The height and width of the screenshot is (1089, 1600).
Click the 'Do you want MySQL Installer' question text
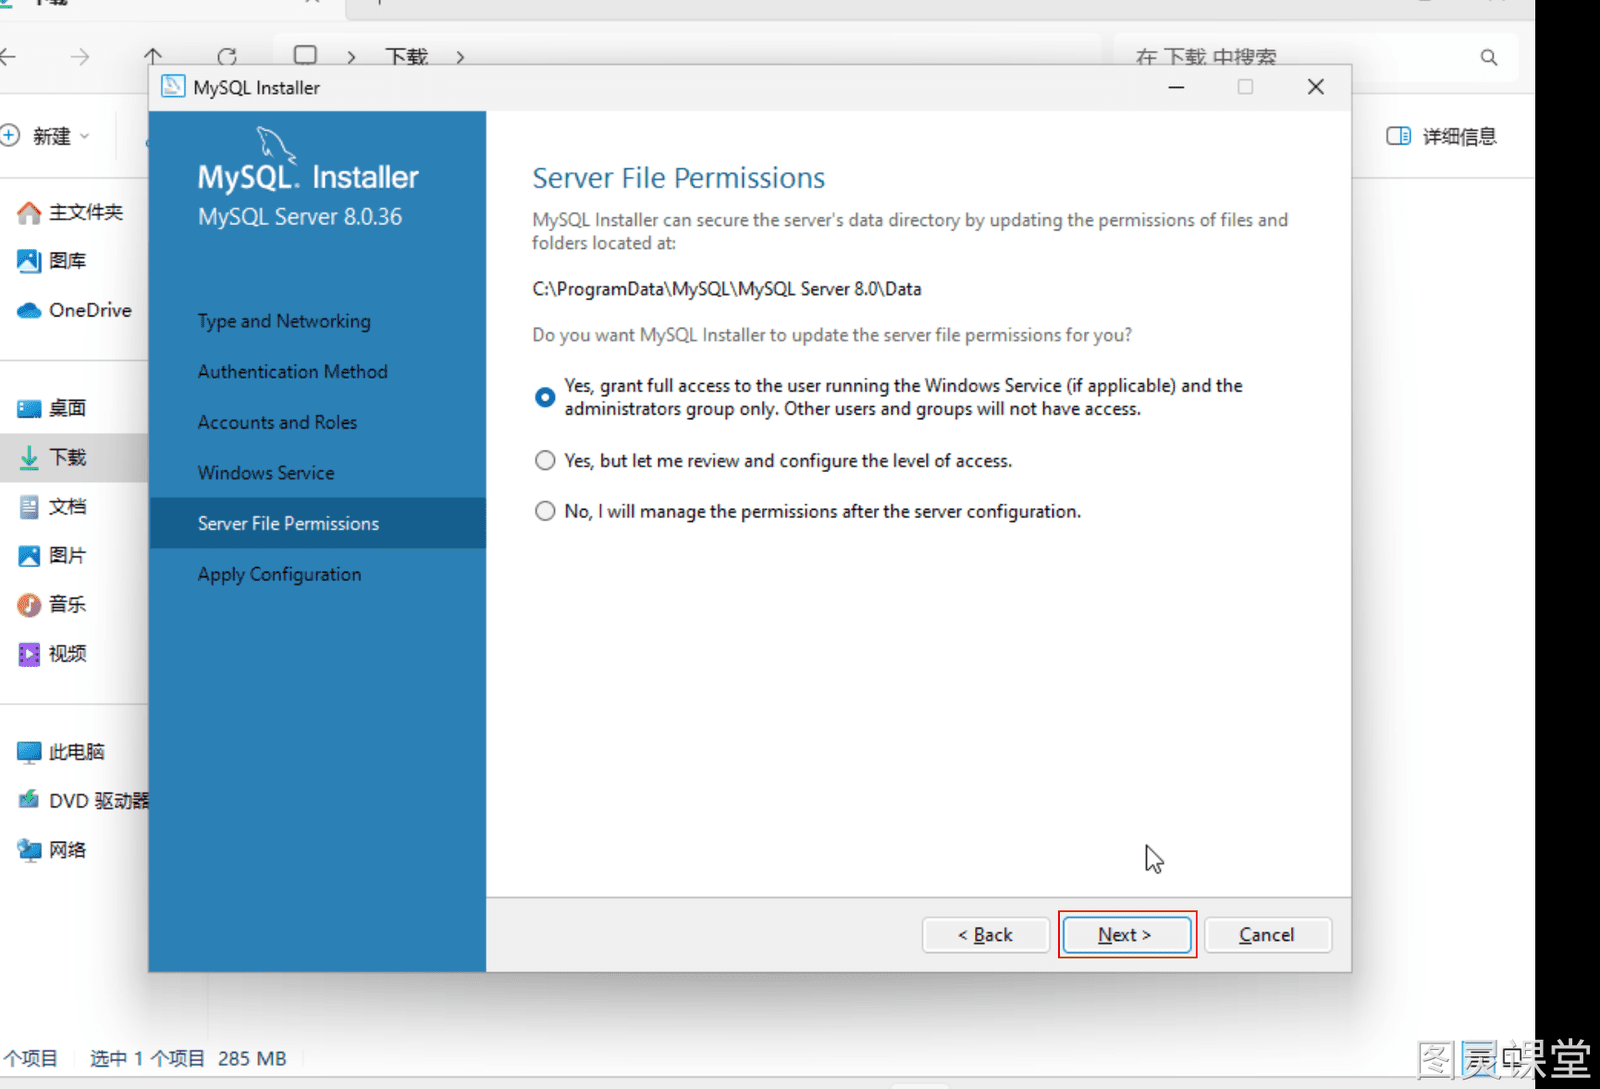coord(832,335)
